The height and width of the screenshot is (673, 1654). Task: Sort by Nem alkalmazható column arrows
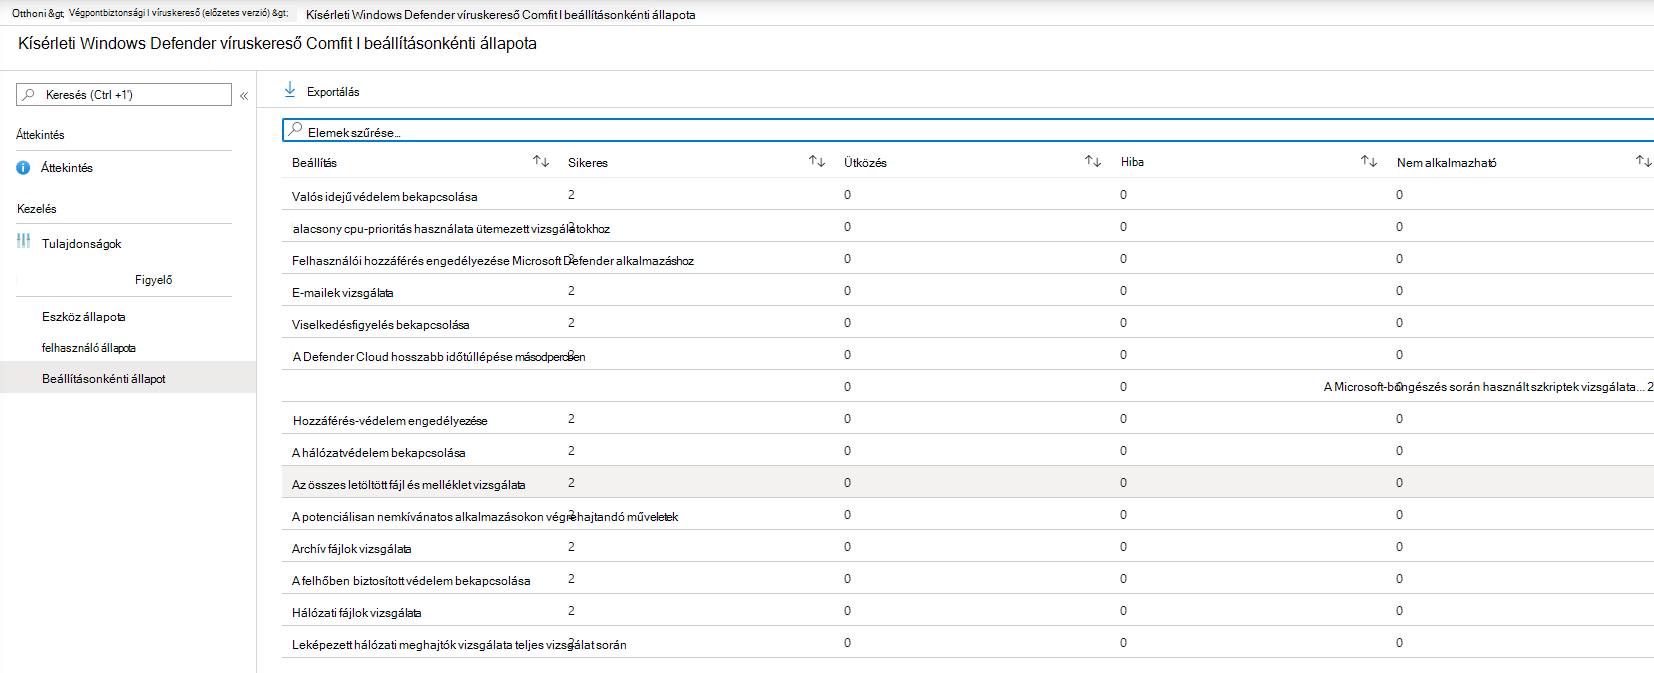click(1643, 161)
